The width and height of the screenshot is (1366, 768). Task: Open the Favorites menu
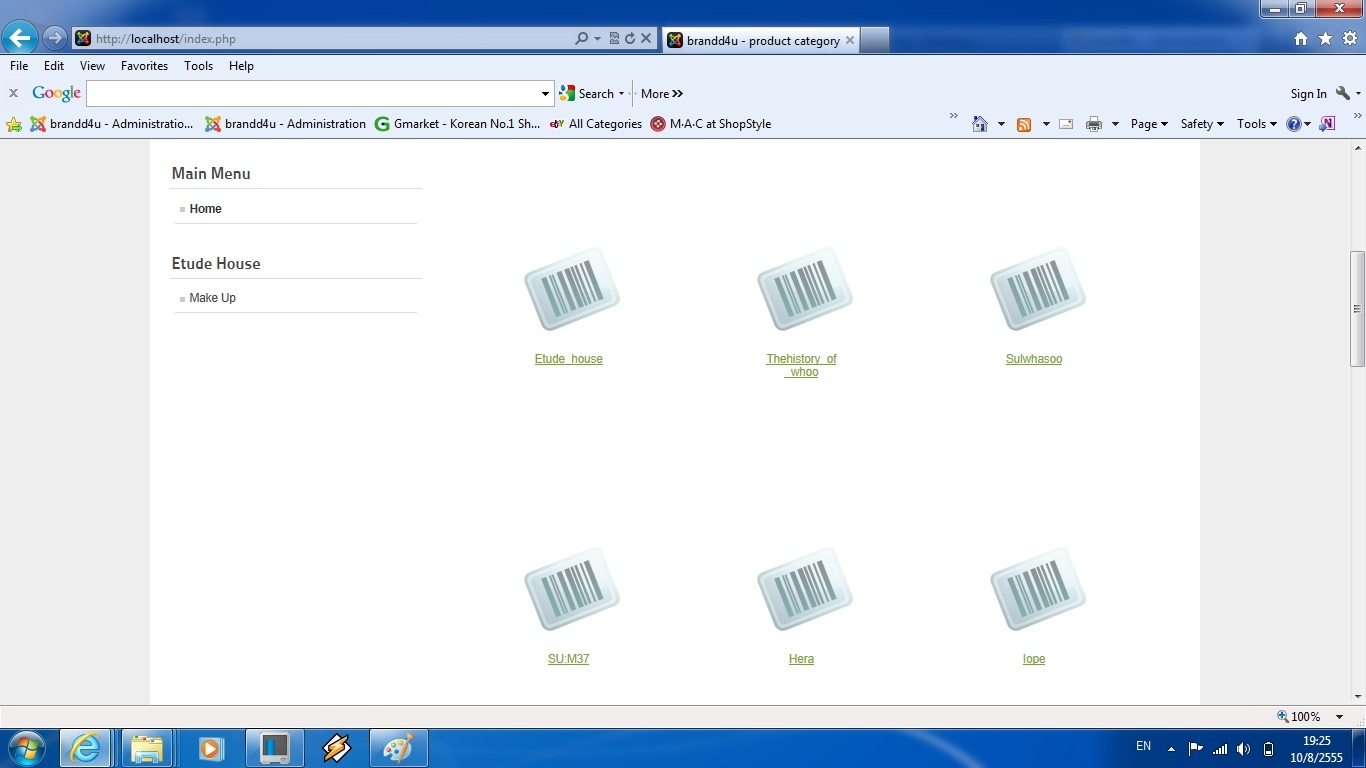(144, 65)
